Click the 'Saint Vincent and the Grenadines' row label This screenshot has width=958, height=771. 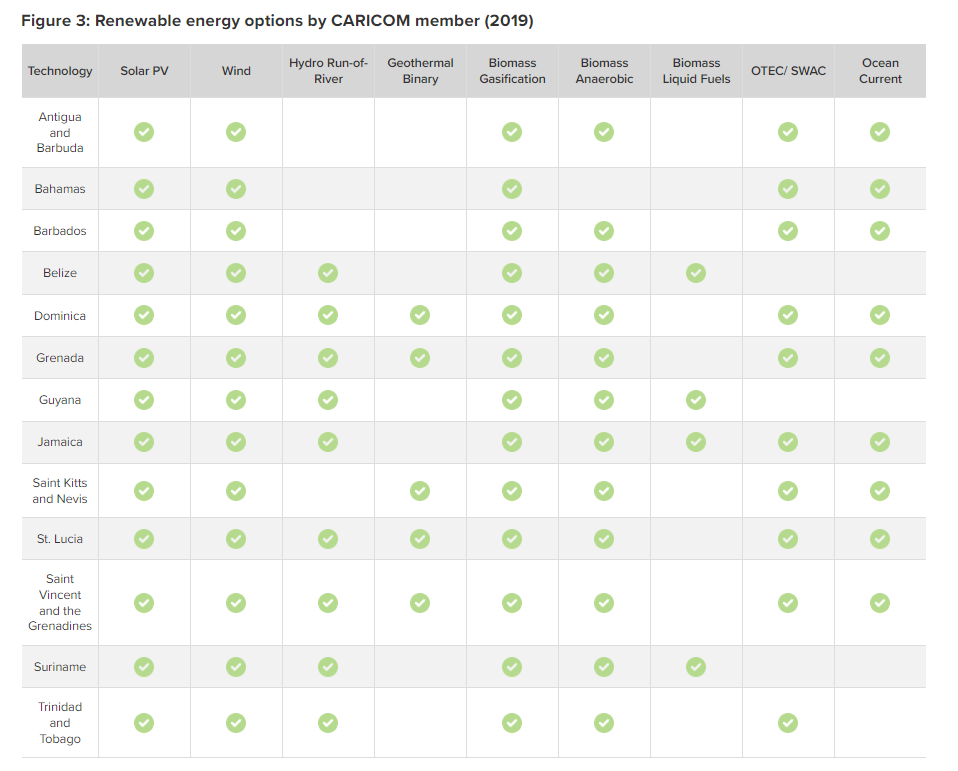(60, 602)
